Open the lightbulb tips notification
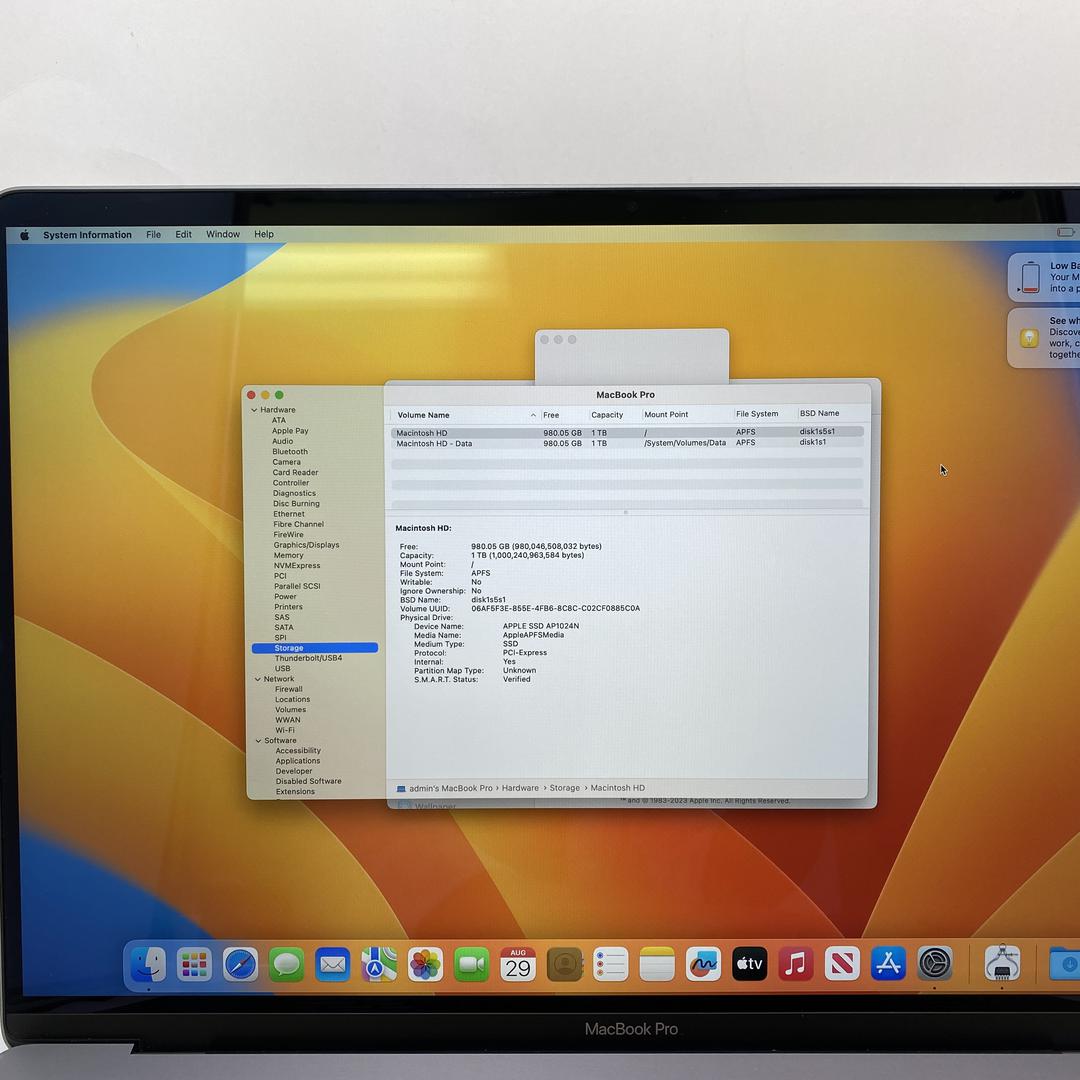 (x=1043, y=338)
